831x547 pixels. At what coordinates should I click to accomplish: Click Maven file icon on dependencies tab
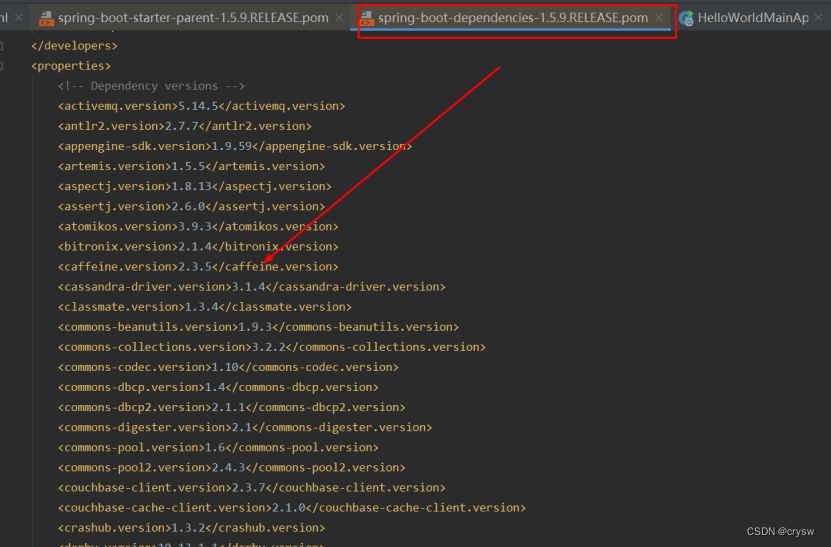[x=366, y=19]
